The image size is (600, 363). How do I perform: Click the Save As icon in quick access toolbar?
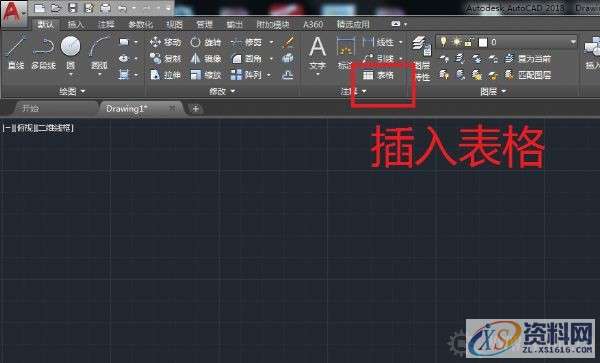[x=89, y=8]
